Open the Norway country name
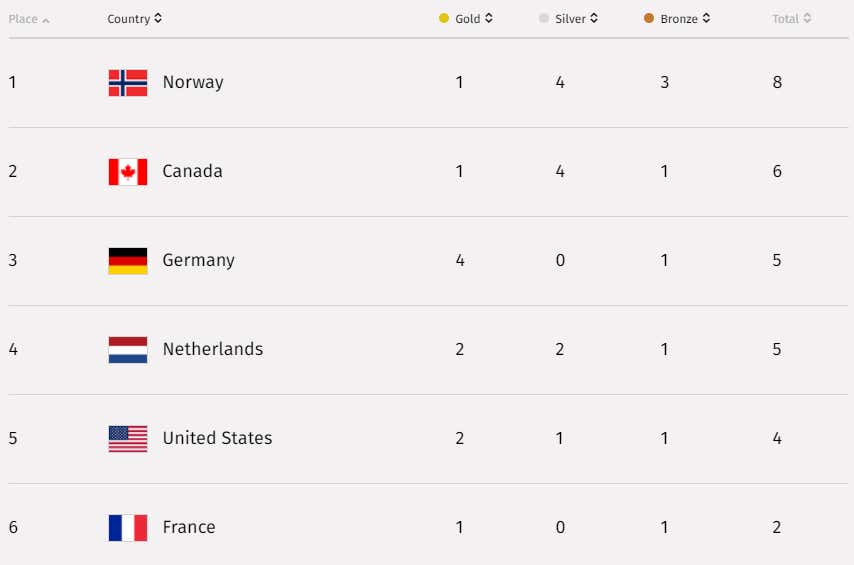 (x=193, y=82)
